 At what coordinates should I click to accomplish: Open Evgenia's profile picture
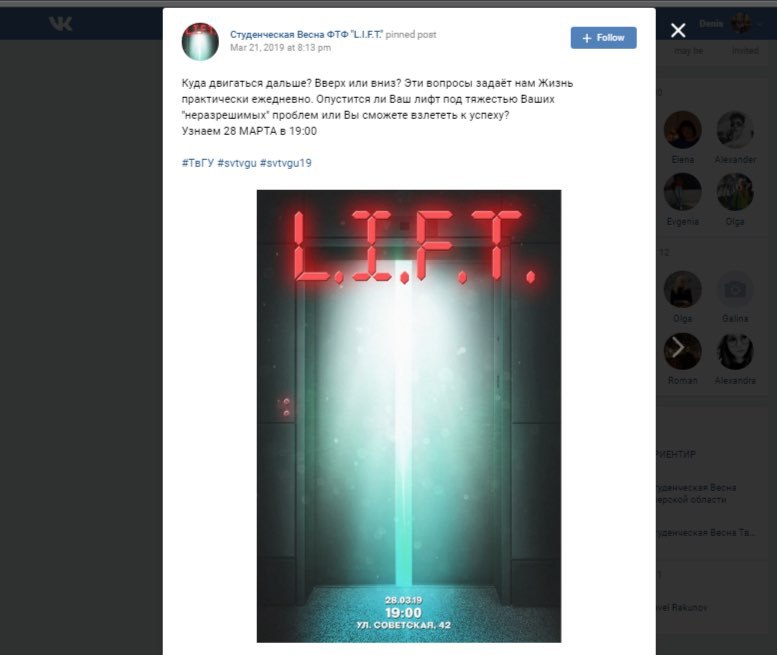coord(682,192)
